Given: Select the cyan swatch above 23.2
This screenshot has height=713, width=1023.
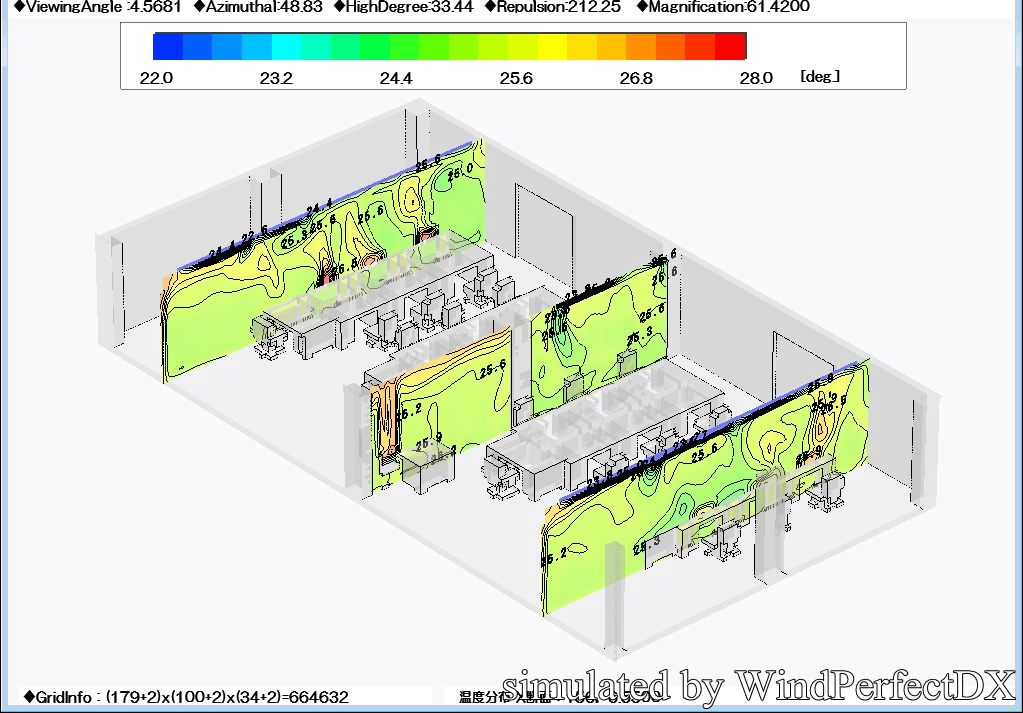Looking at the screenshot, I should 287,46.
